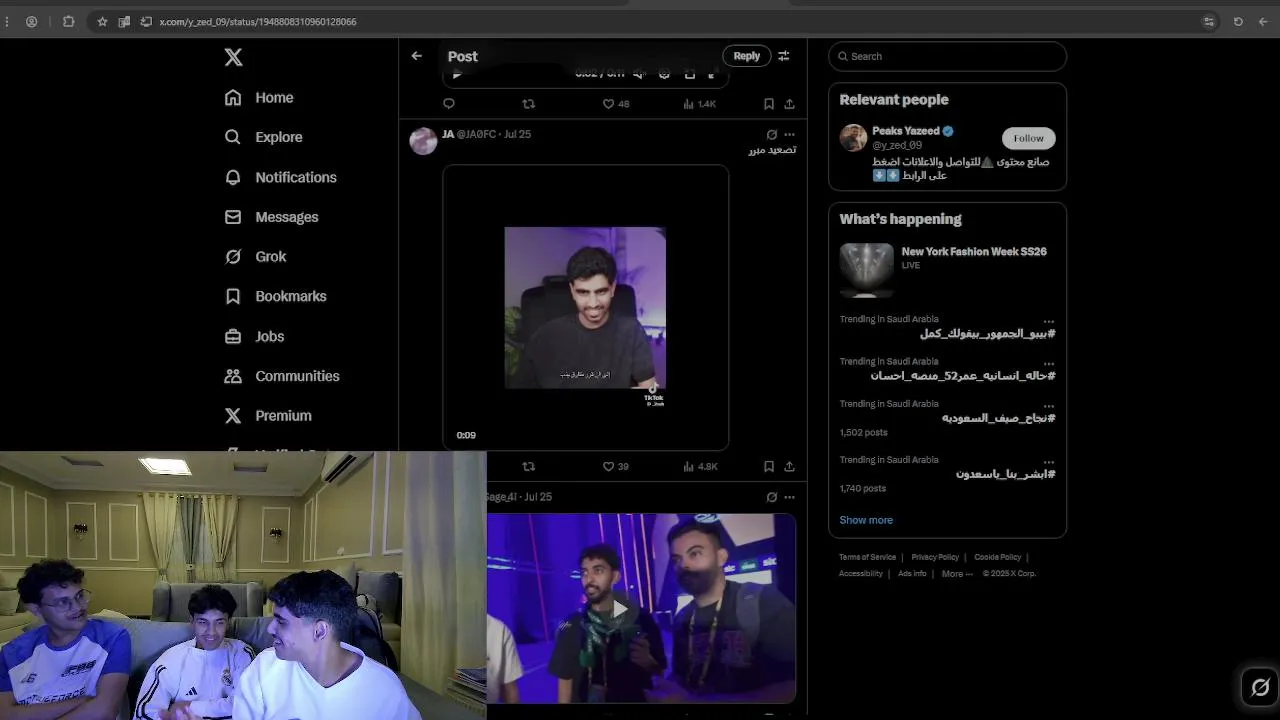Repost JA's post with 39 likes
This screenshot has height=720, width=1280.
coord(529,466)
